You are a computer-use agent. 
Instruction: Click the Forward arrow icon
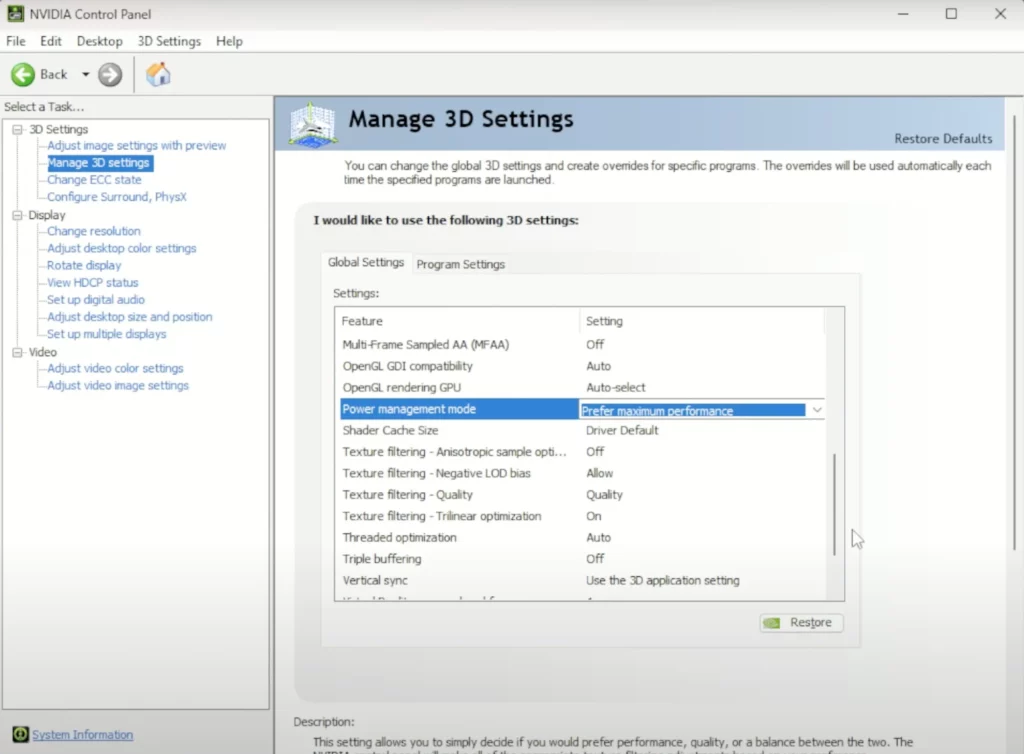[110, 74]
